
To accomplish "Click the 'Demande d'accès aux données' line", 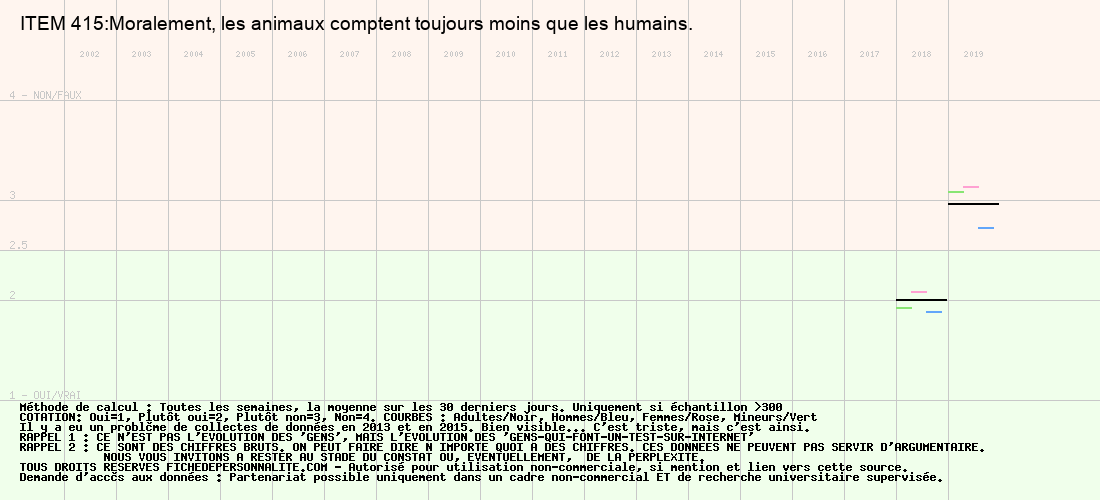I will tap(481, 478).
